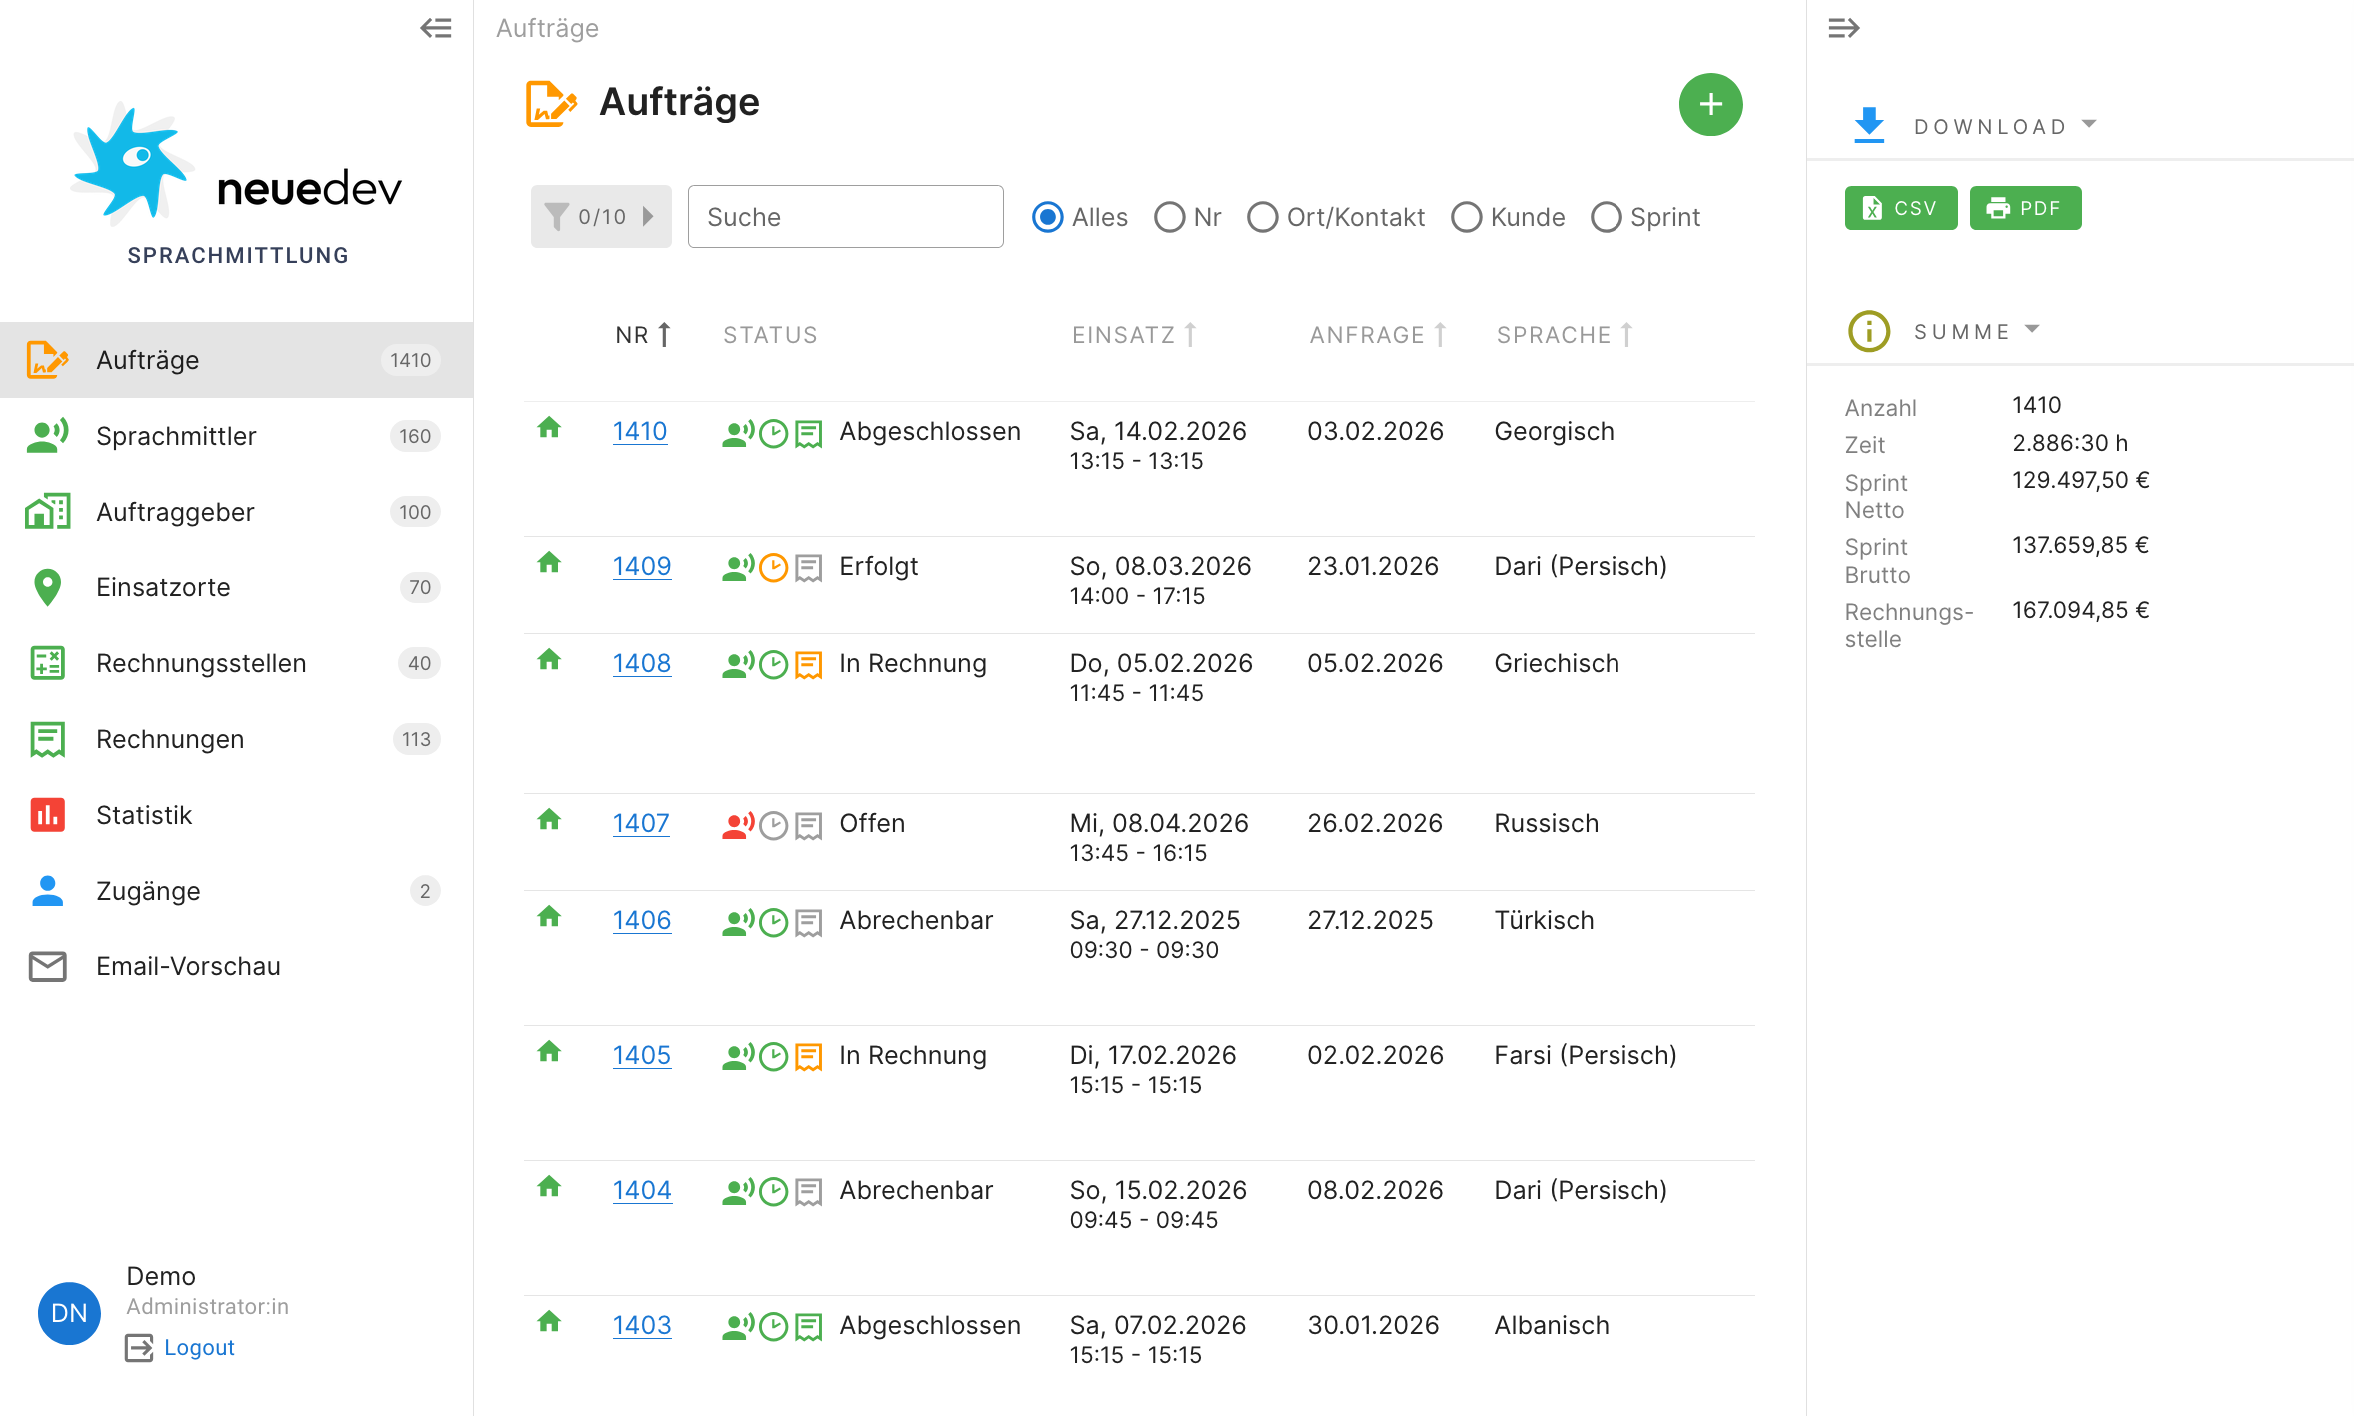
Task: Export the list as CSV
Action: point(1900,208)
